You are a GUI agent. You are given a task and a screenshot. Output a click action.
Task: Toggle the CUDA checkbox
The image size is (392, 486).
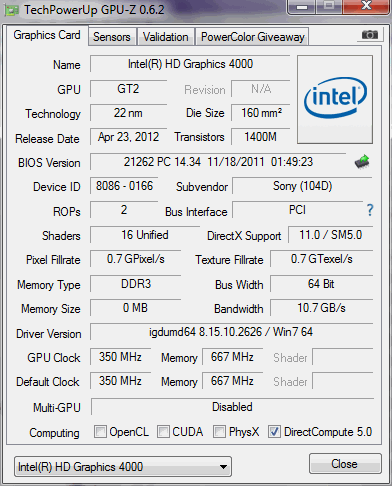(163, 431)
